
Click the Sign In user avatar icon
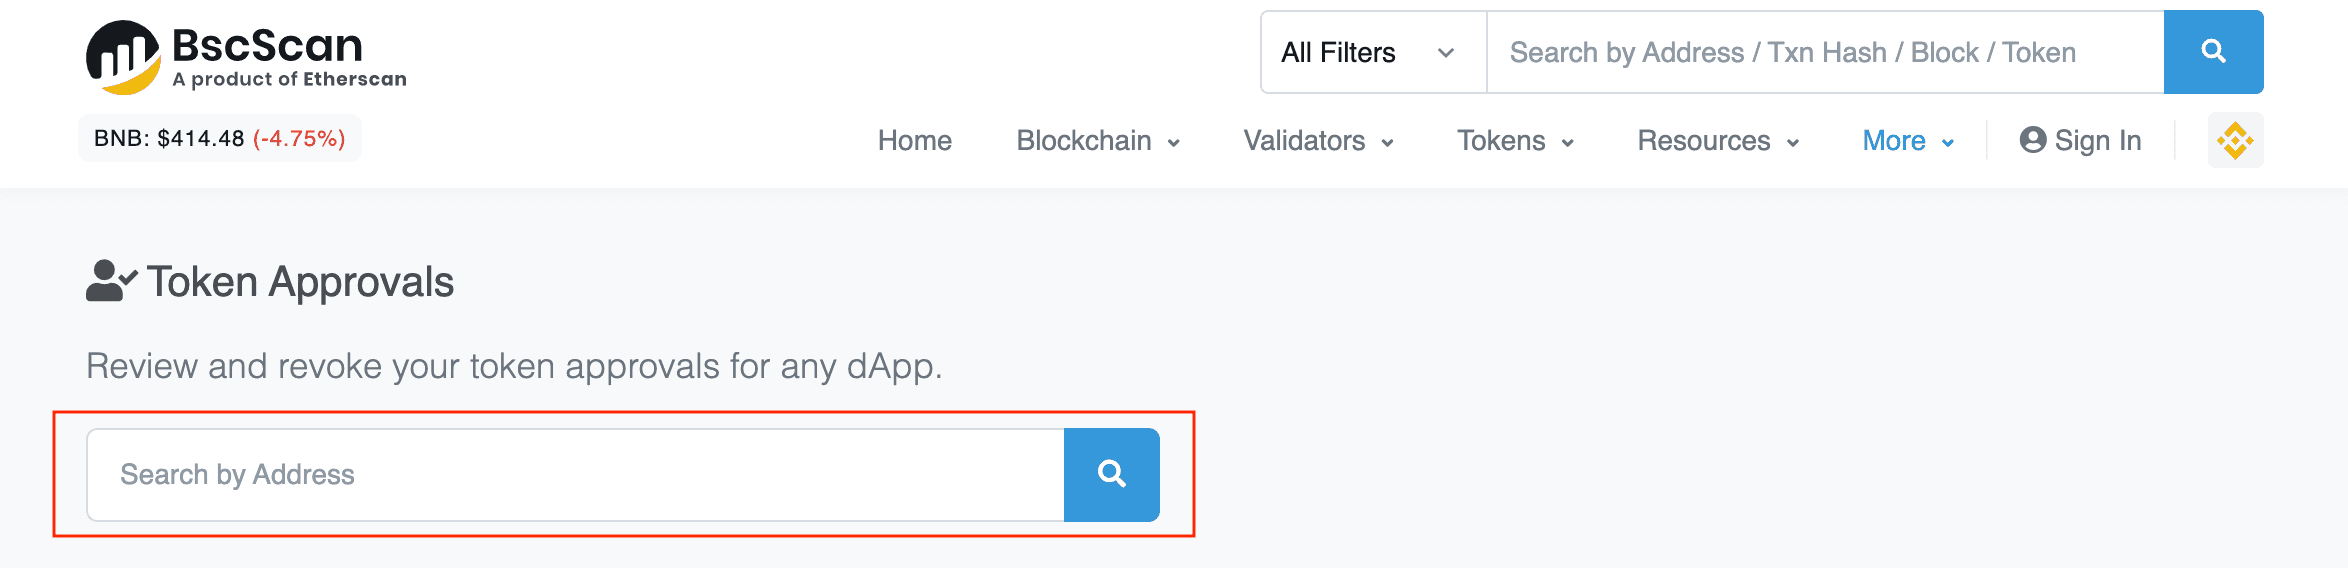pos(2032,140)
